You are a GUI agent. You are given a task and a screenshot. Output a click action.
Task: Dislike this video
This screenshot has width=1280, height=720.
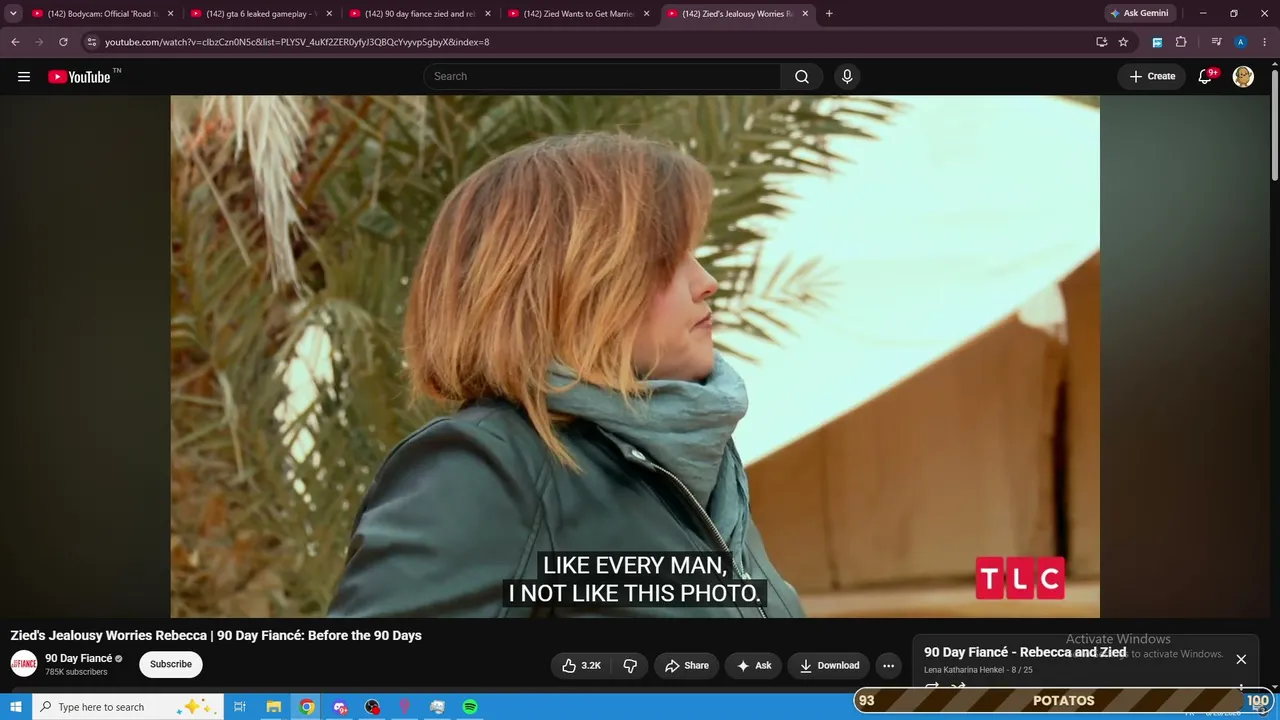[630, 665]
